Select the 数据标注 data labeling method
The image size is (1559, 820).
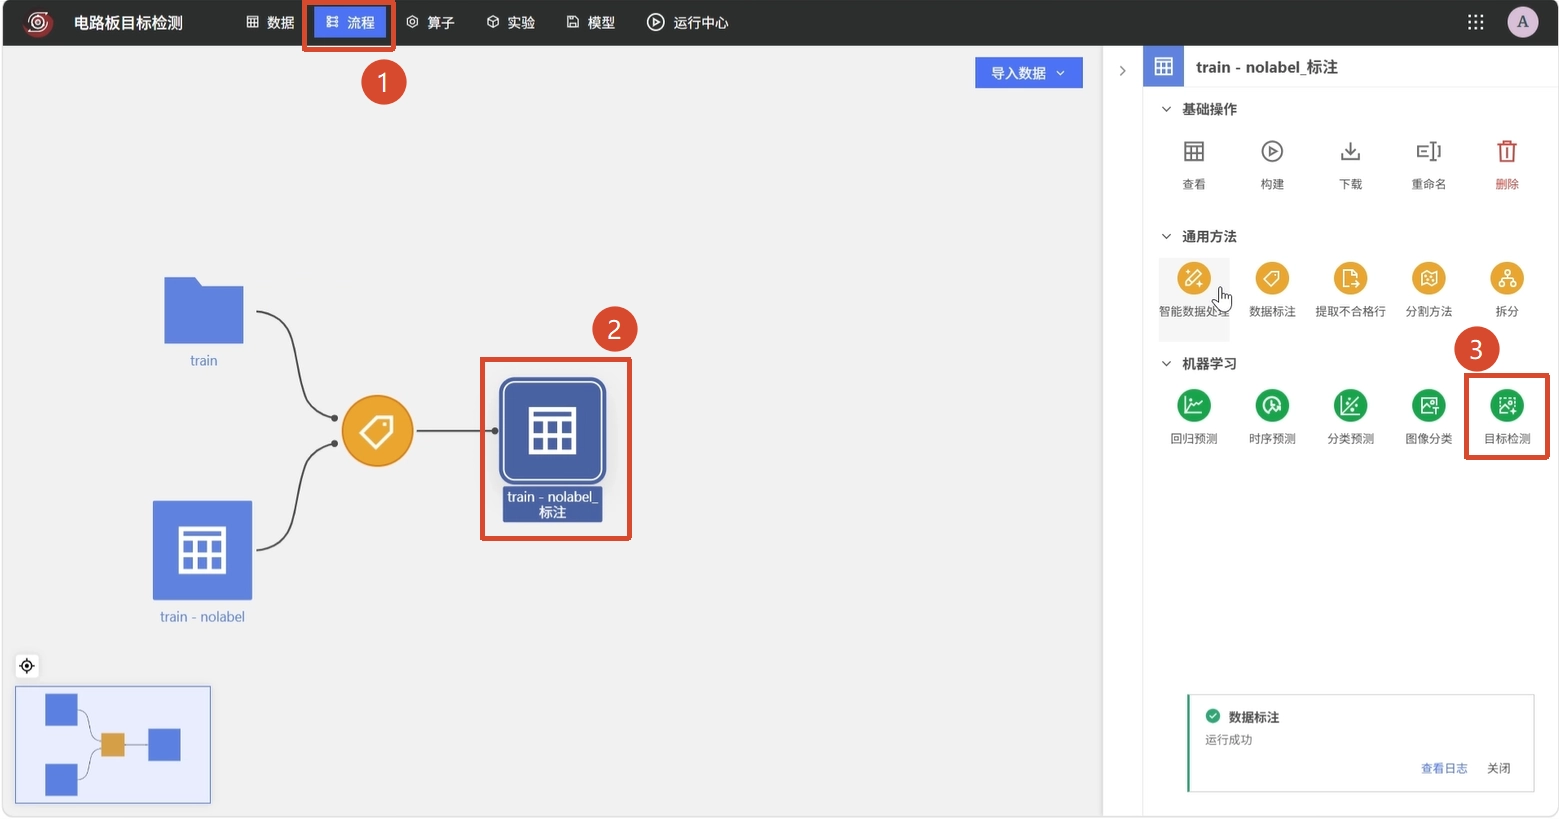(x=1272, y=279)
